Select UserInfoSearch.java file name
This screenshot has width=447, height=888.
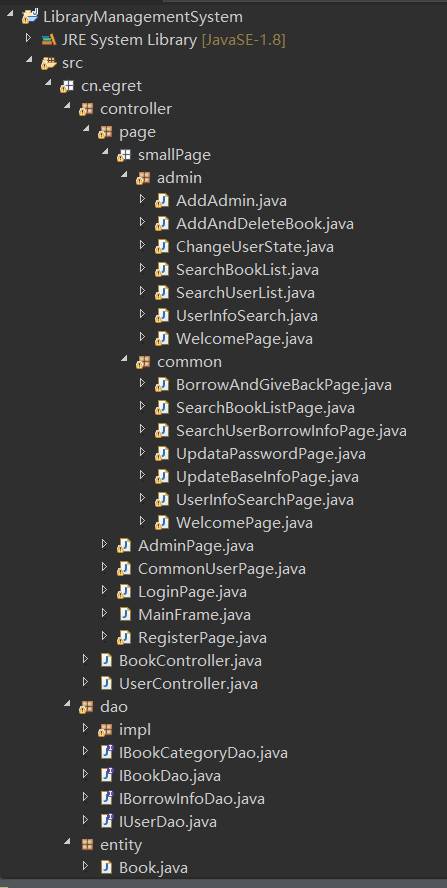coord(246,316)
